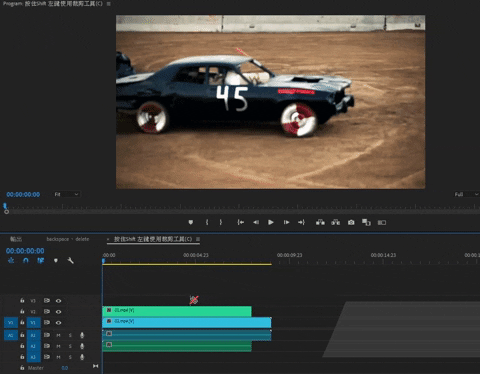
Task: Solo the second audio track
Action: (70, 346)
